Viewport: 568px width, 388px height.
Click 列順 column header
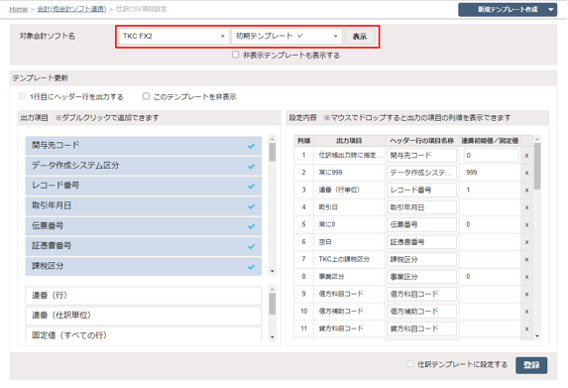tap(304, 141)
